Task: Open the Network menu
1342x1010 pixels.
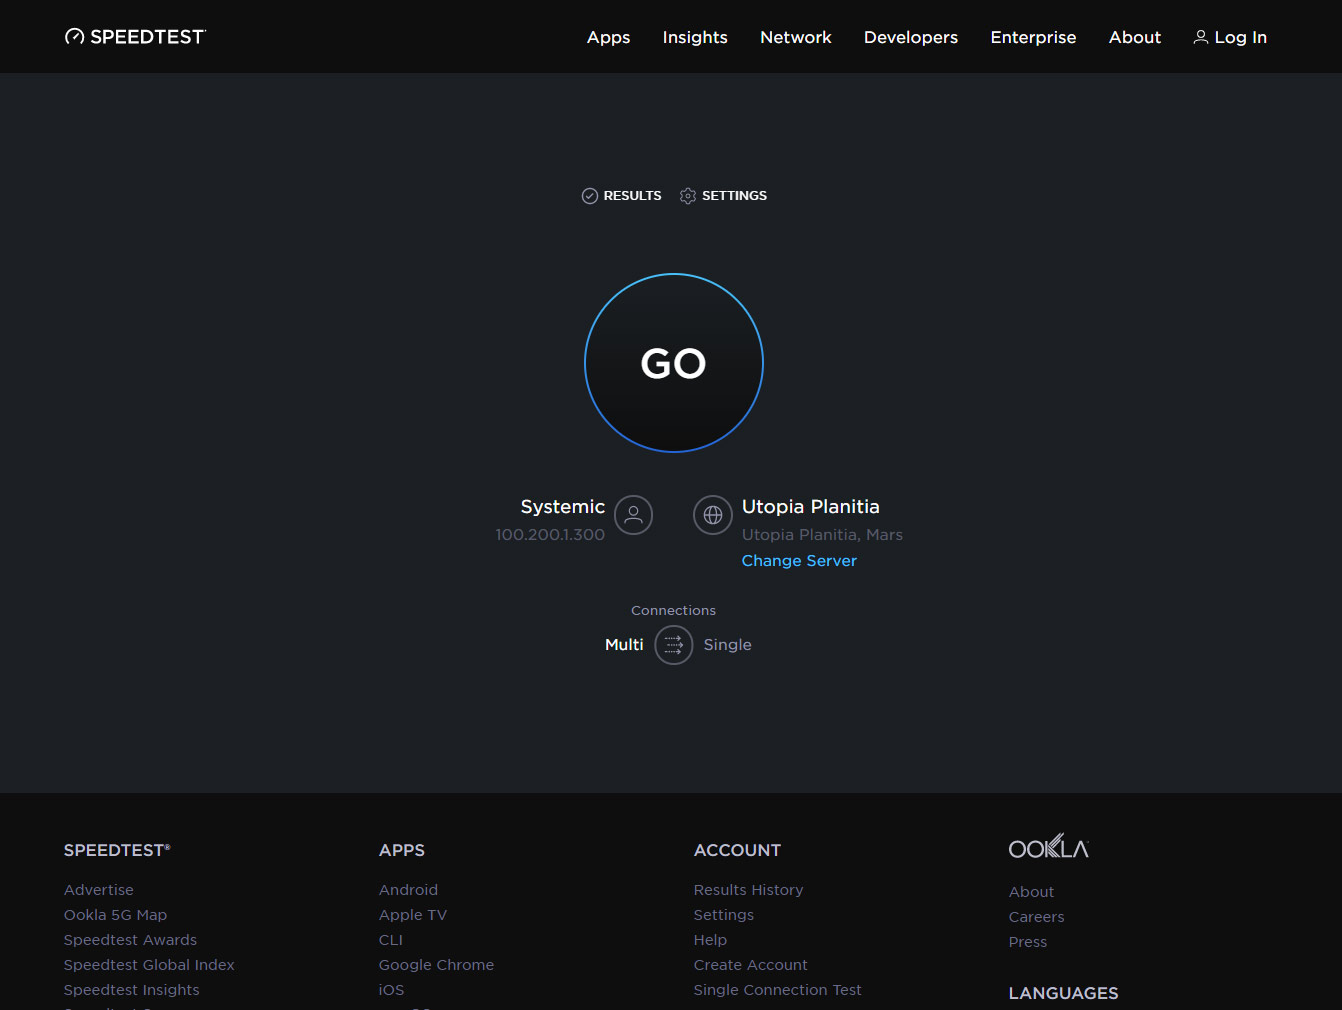Action: 796,37
